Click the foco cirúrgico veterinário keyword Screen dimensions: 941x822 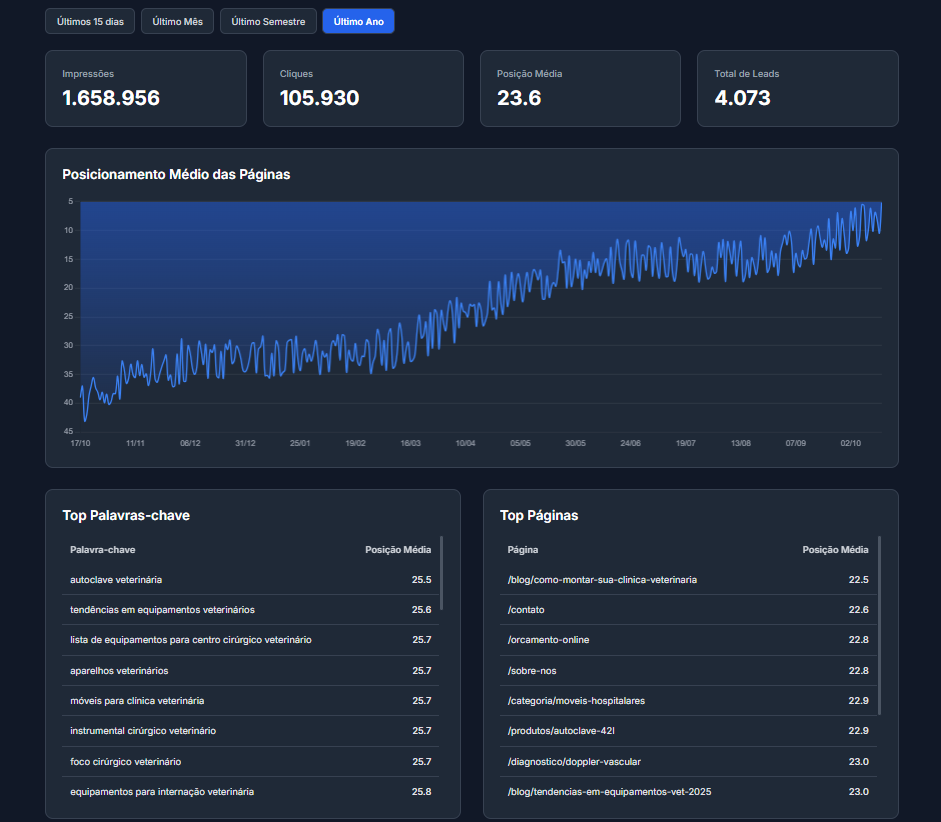(125, 762)
